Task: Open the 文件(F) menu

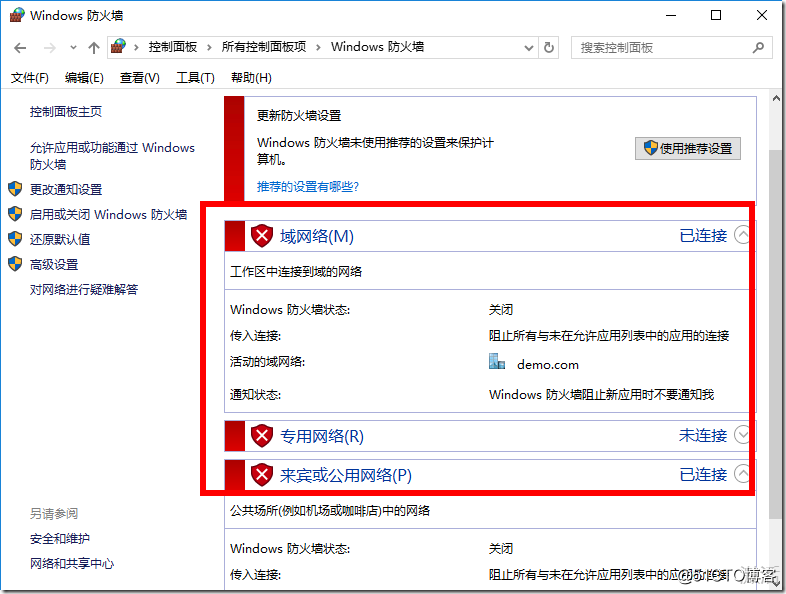Action: [30, 78]
